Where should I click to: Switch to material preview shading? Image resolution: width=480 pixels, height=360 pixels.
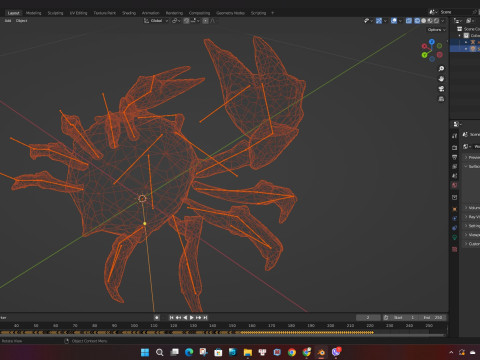point(430,21)
